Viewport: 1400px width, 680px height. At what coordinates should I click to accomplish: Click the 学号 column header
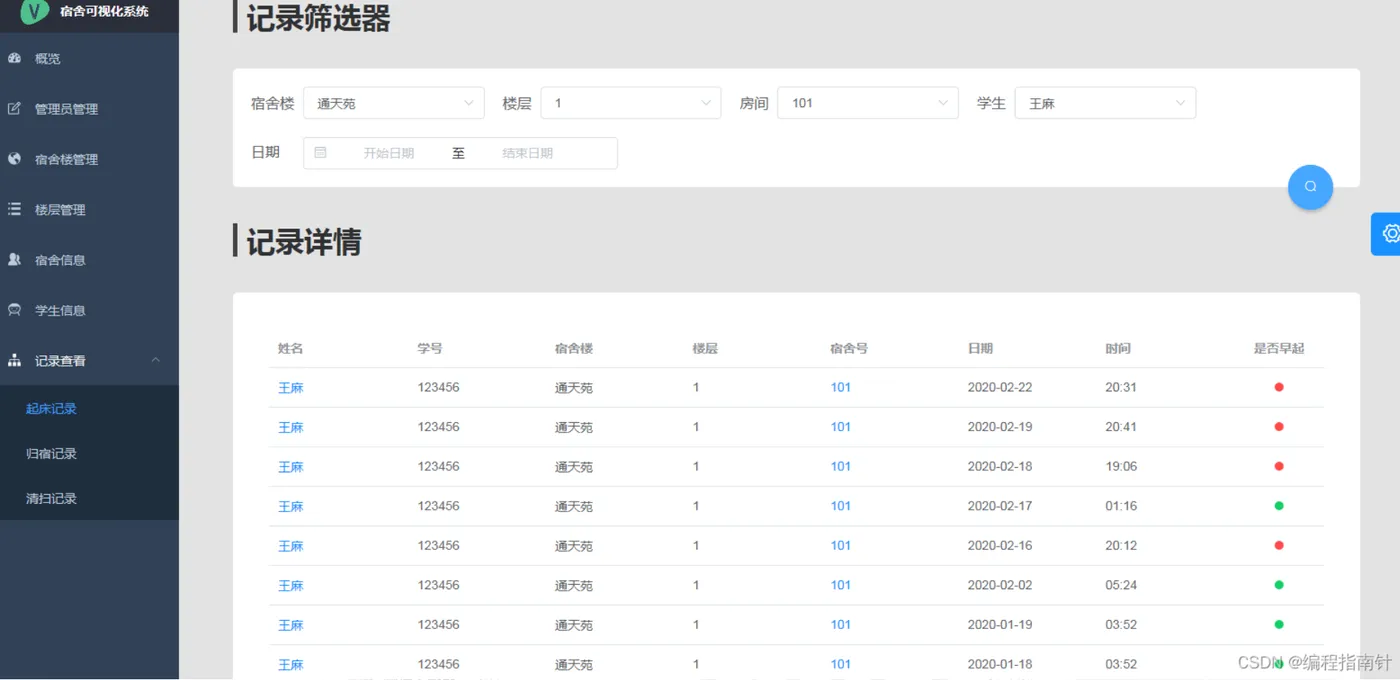(x=430, y=348)
